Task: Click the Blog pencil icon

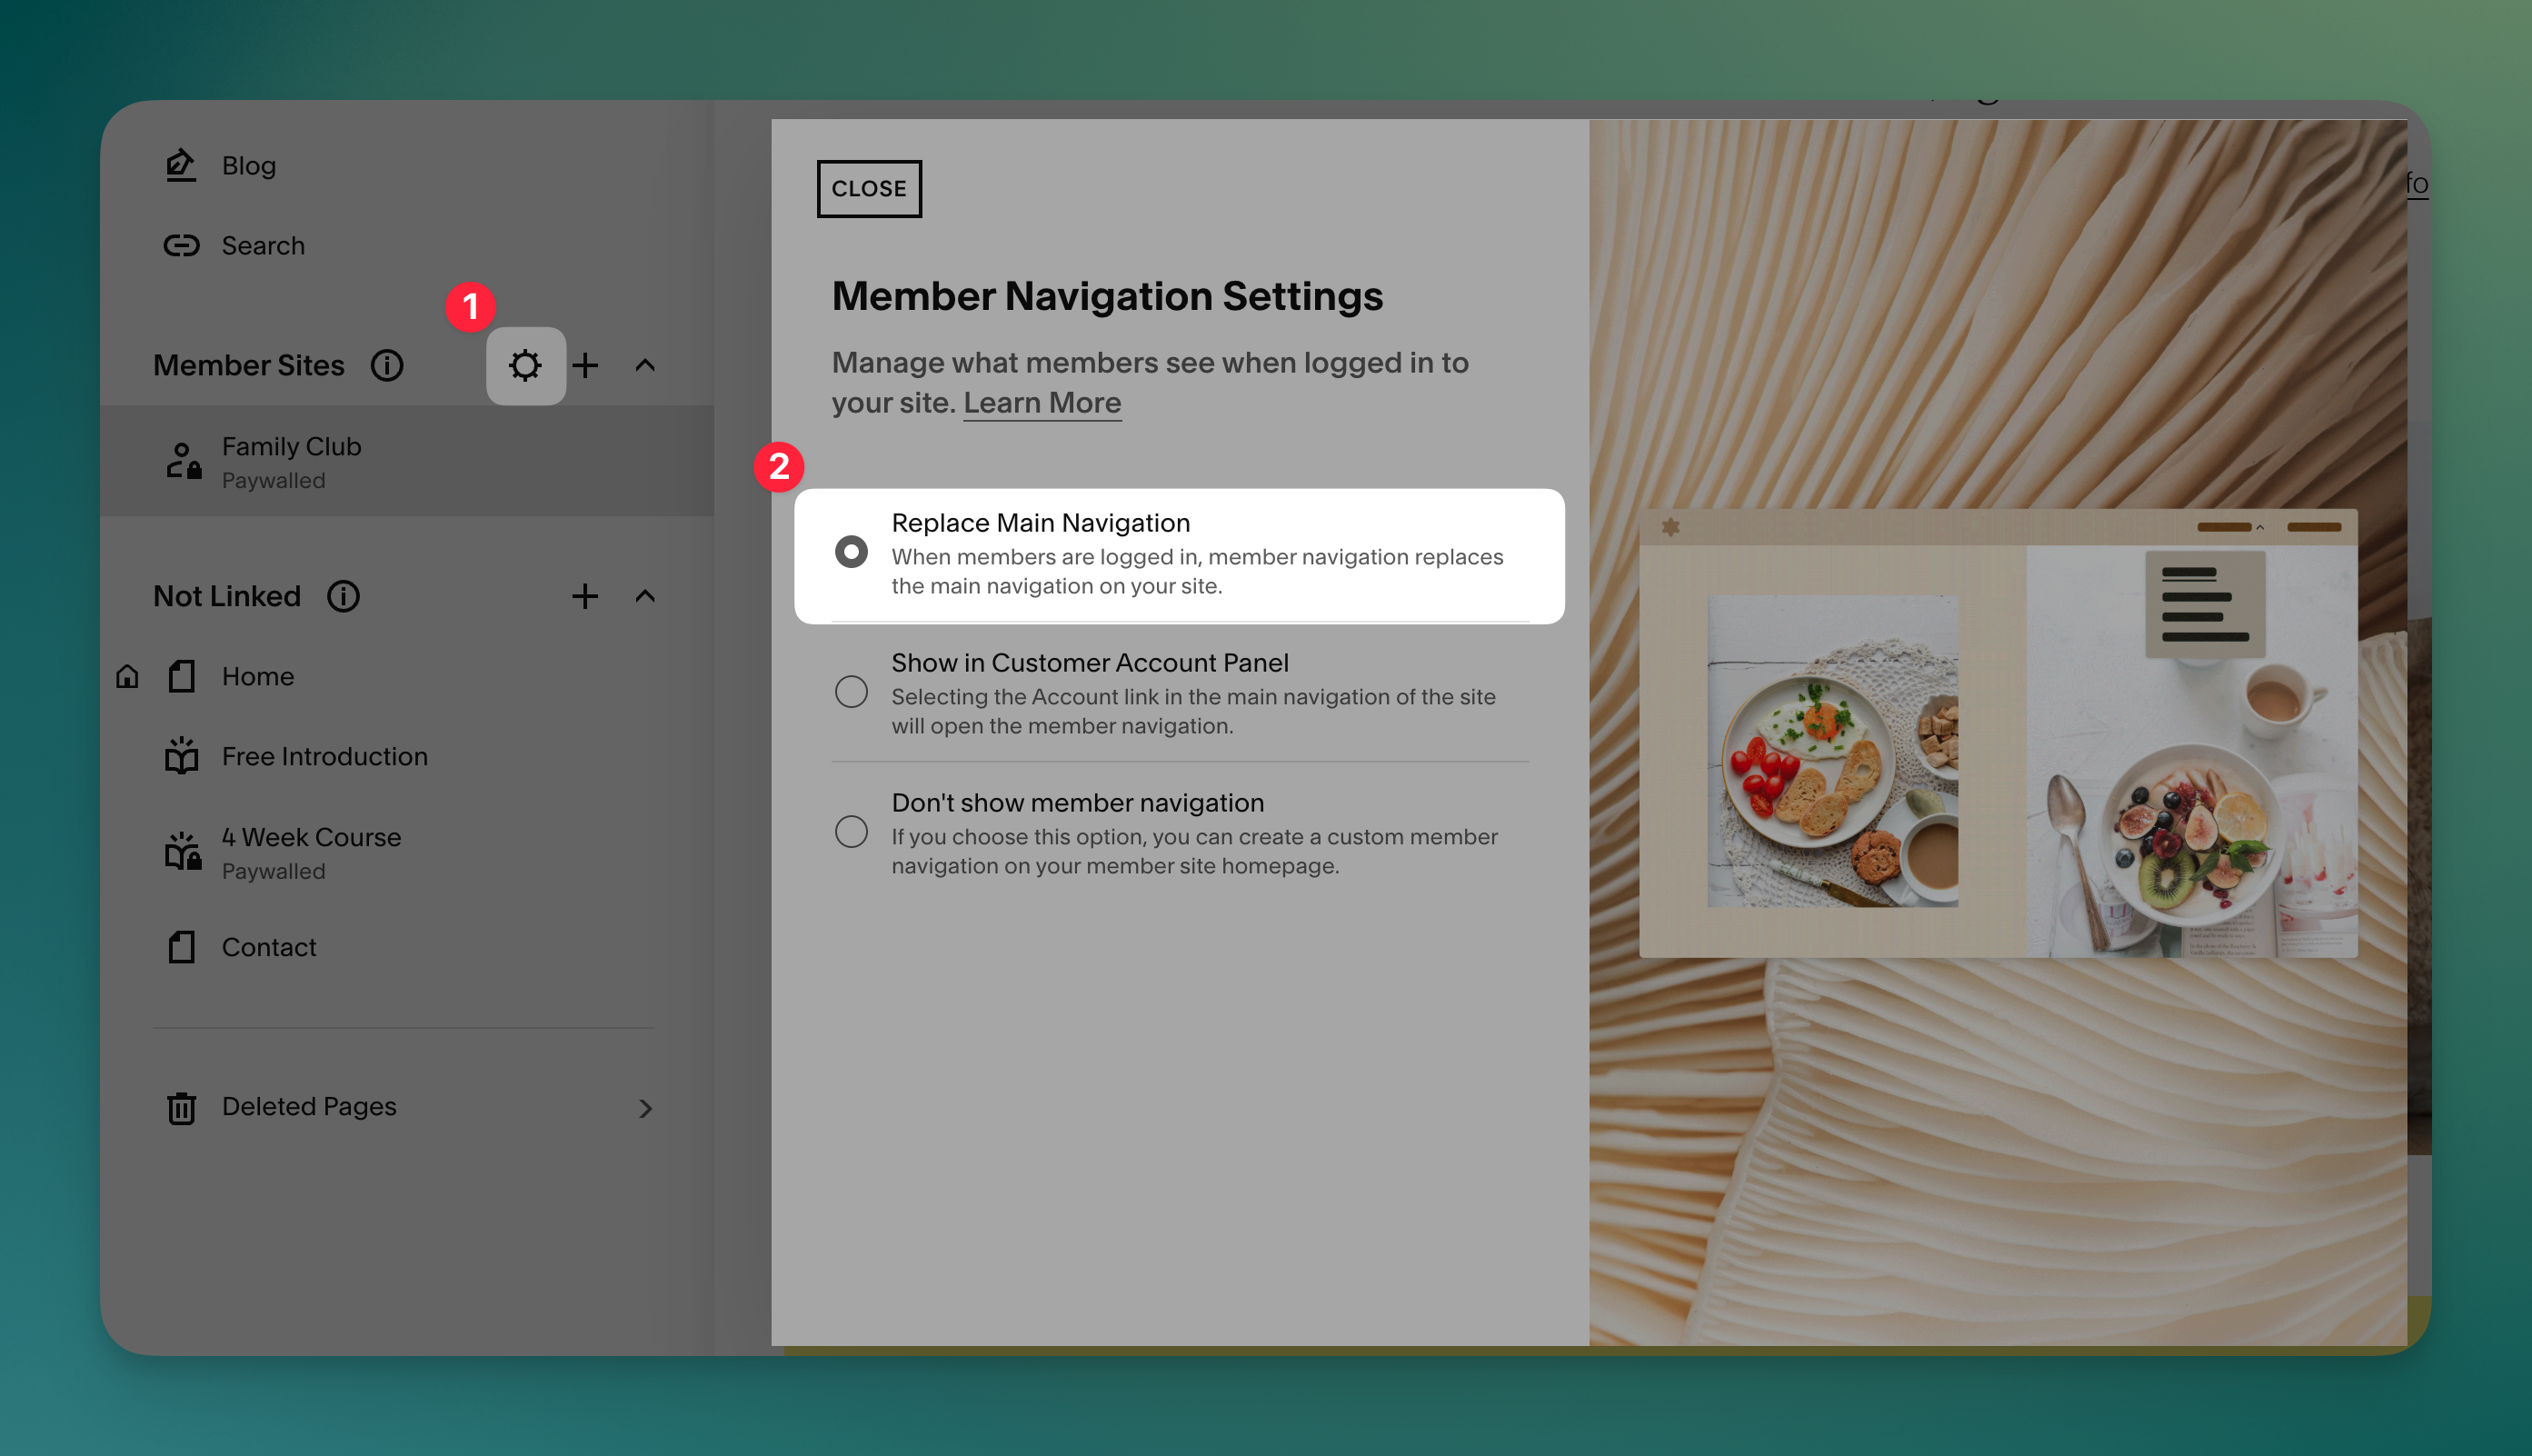Action: [x=181, y=165]
